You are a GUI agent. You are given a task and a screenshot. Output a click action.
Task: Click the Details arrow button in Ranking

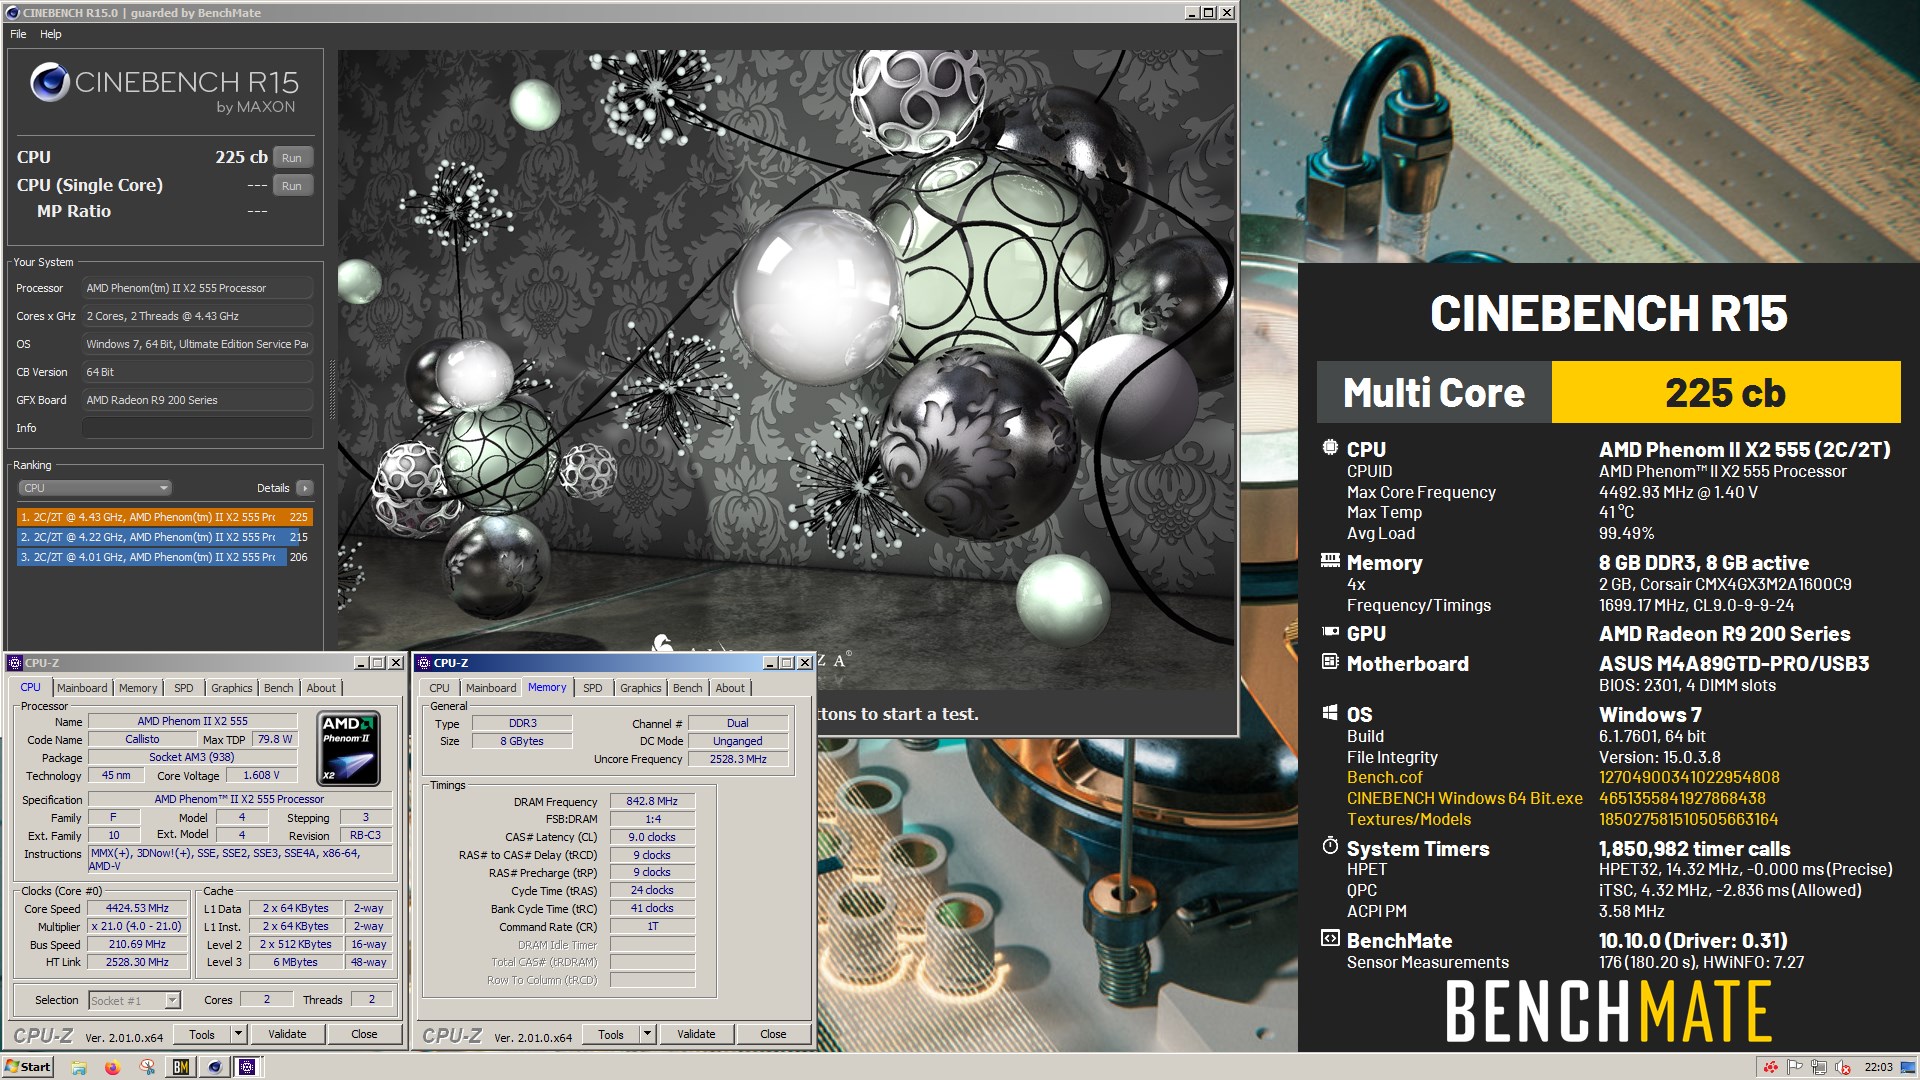305,488
